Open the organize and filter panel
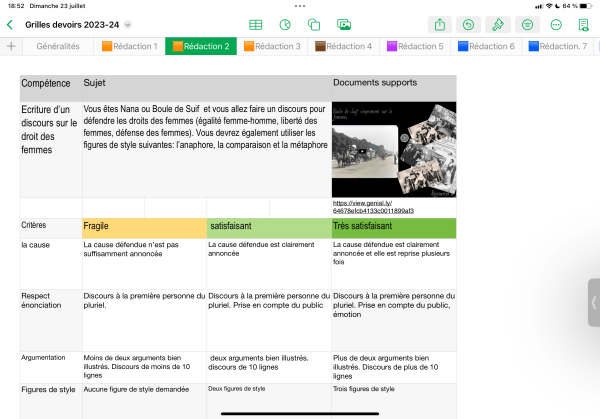Screen dimensions: 600x419 [527, 24]
